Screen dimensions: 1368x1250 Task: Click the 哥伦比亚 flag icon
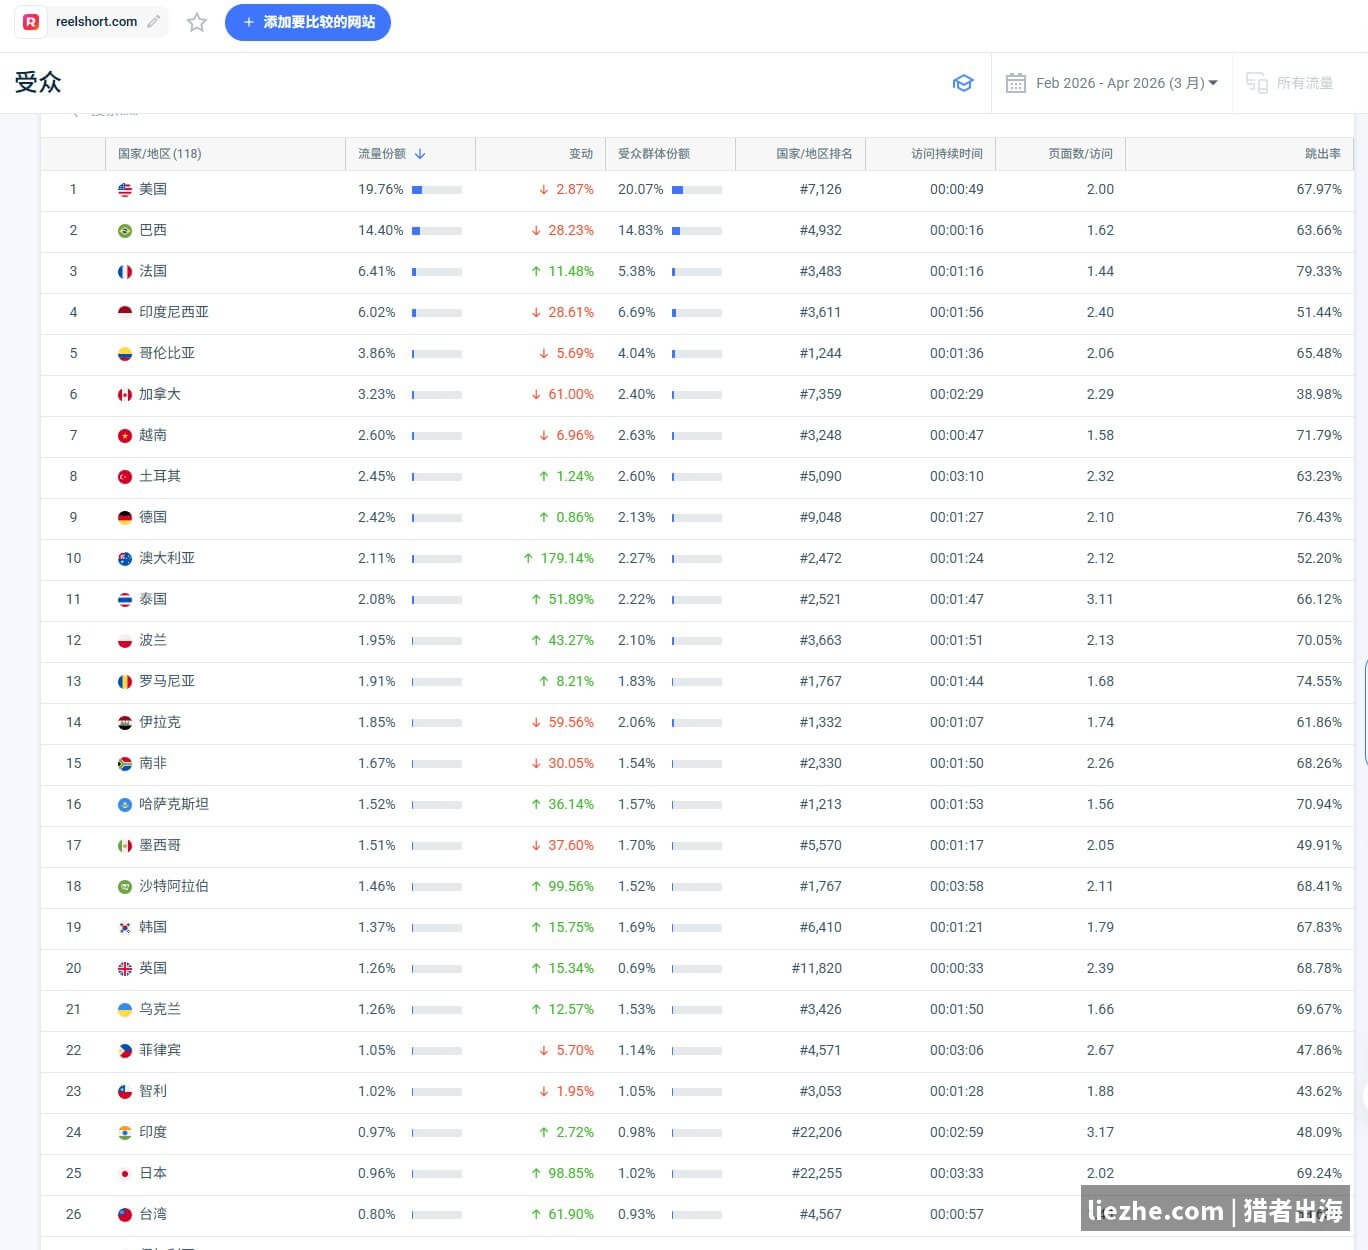125,354
